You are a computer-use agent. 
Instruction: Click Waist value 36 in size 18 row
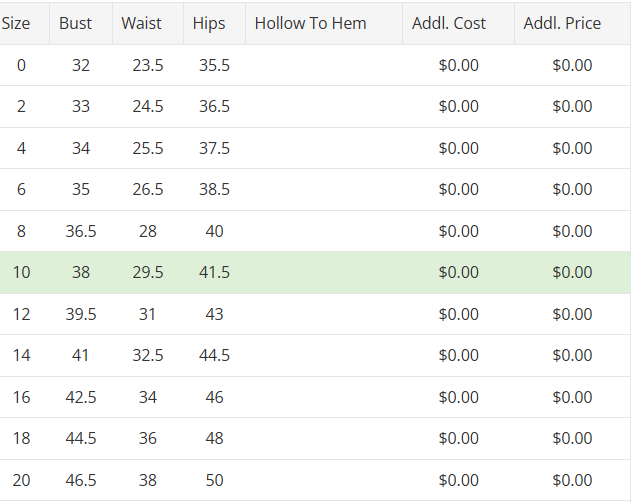[148, 438]
